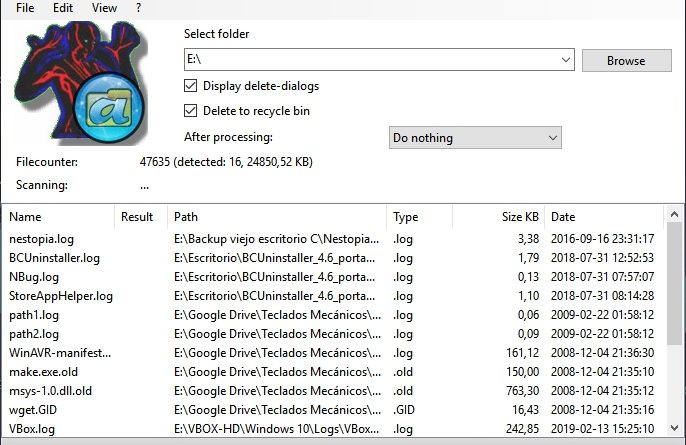Open the View menu

tap(104, 8)
